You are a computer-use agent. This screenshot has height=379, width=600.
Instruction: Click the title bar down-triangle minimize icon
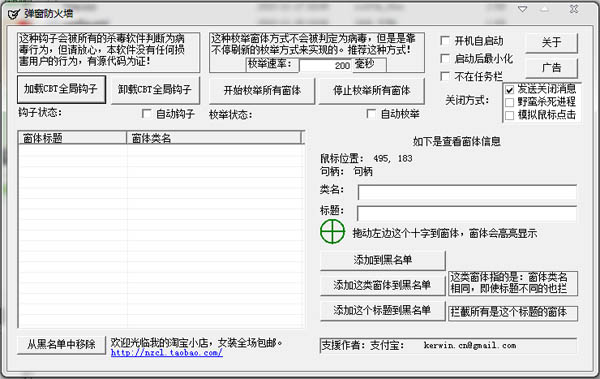pyautogui.click(x=523, y=9)
